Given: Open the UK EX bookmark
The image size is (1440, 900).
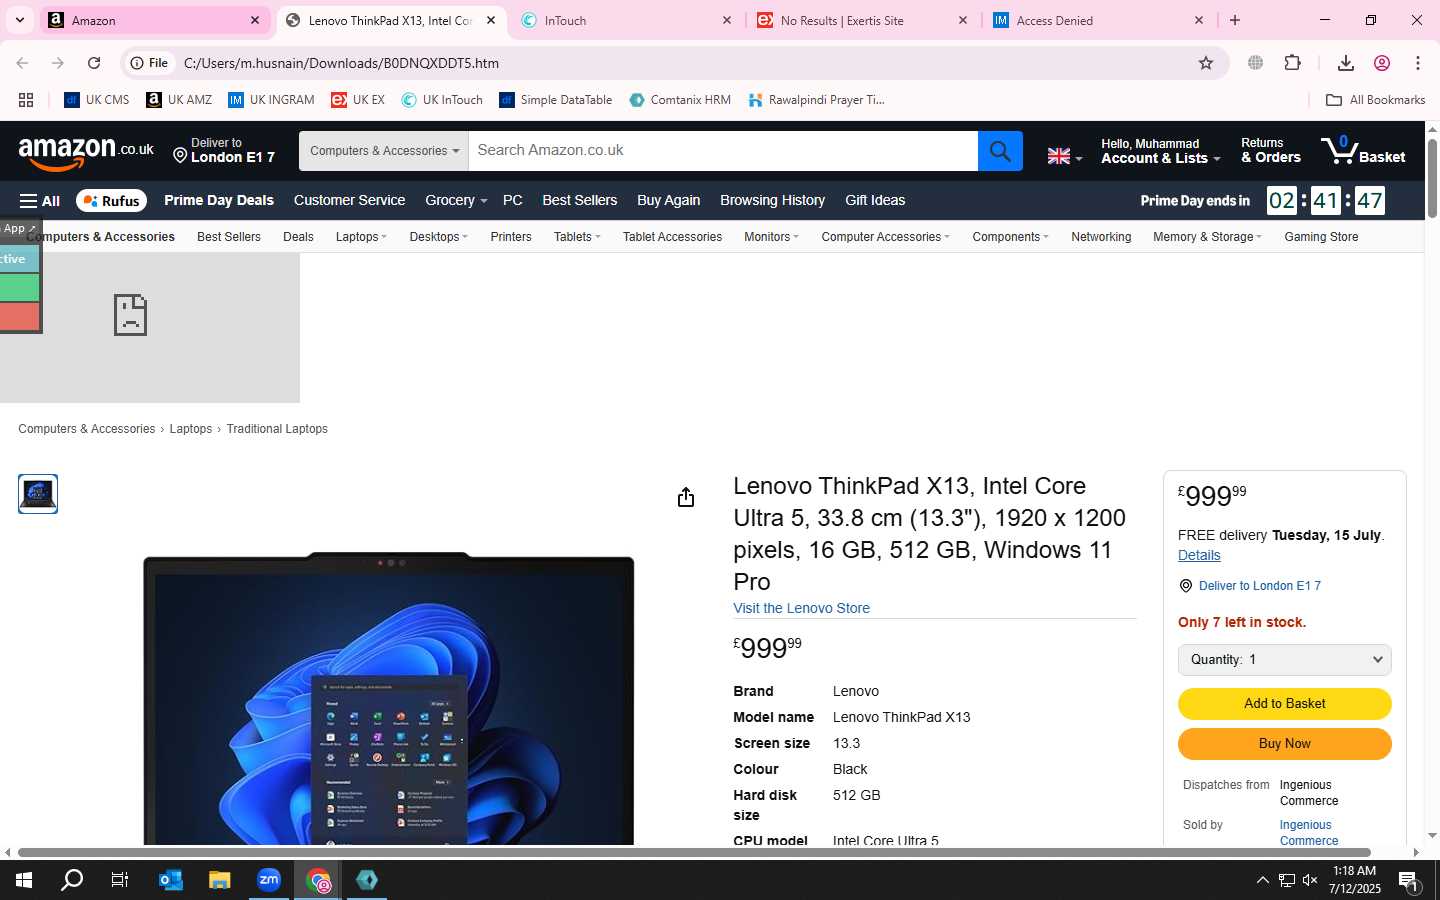Looking at the screenshot, I should pos(358,100).
